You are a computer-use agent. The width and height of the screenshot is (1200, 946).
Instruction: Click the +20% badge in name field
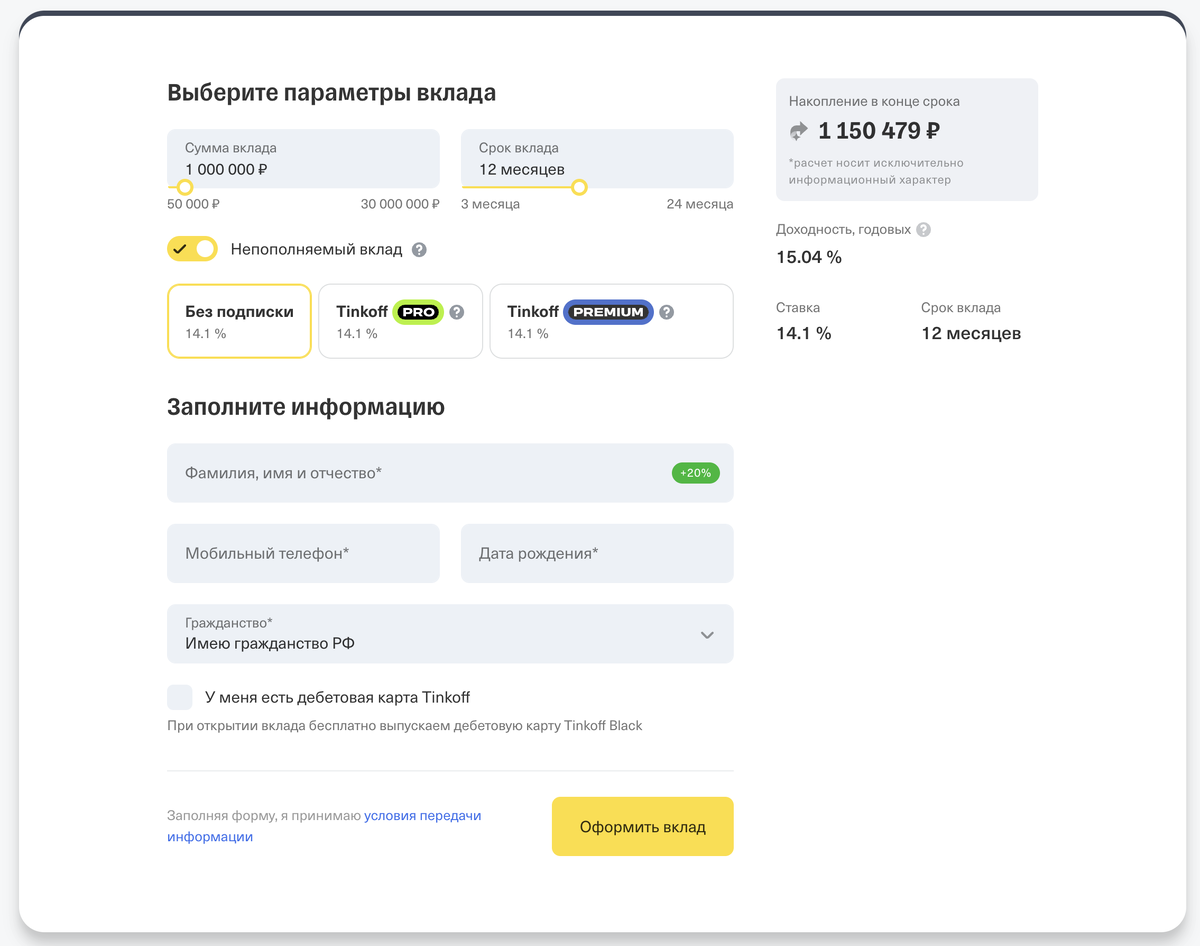tap(696, 473)
